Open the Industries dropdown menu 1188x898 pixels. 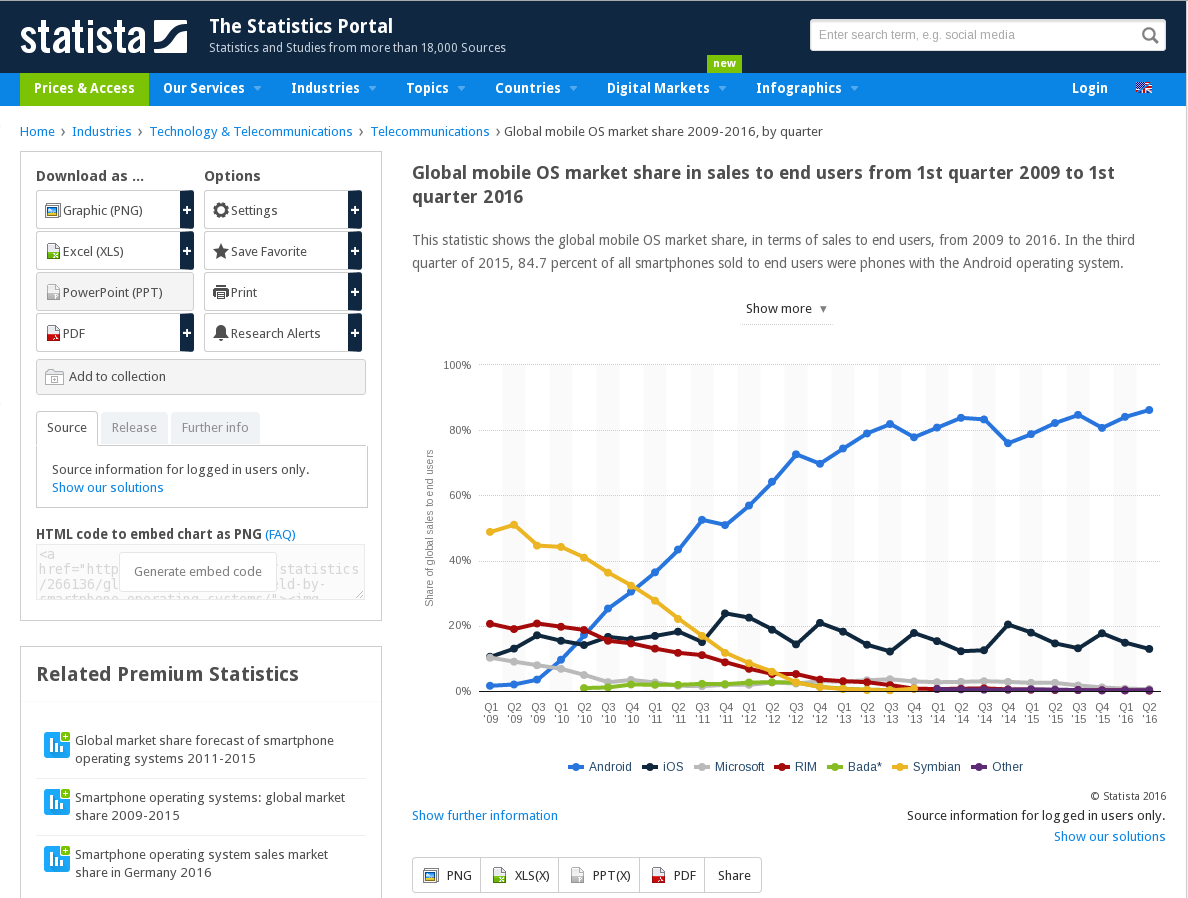tap(333, 88)
